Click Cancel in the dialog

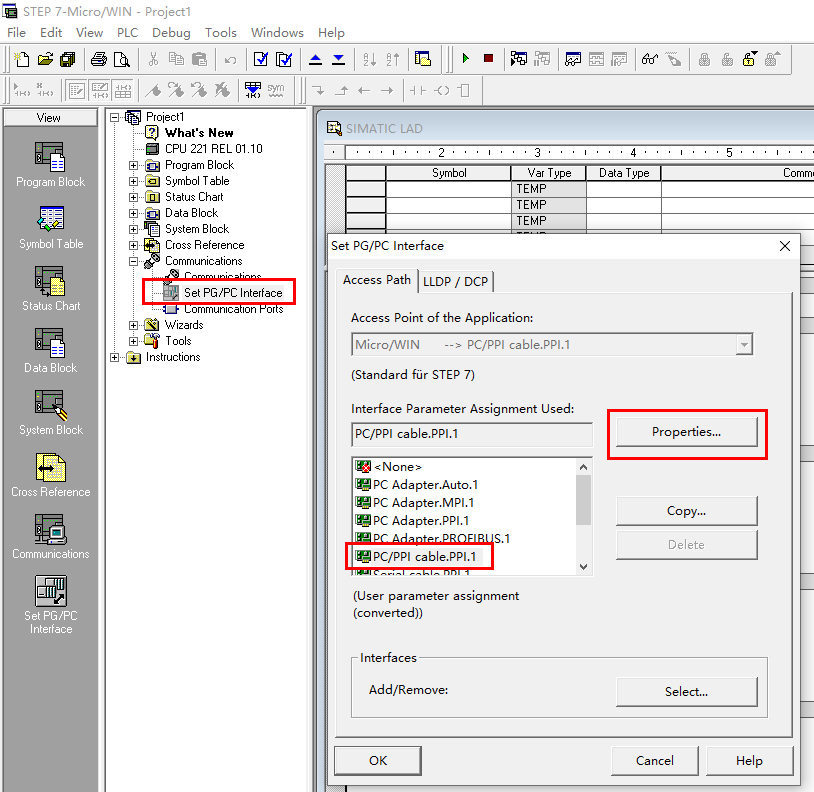coord(655,761)
